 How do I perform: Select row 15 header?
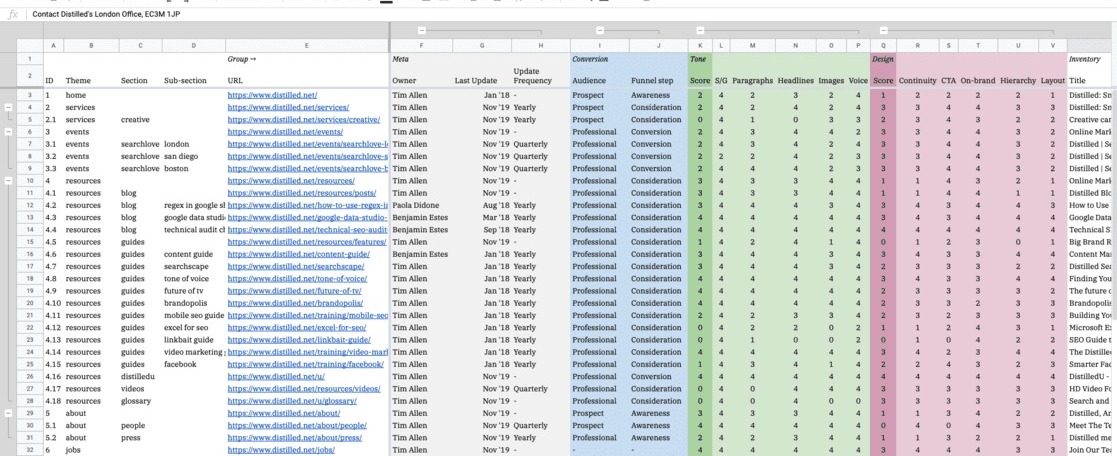pos(30,242)
